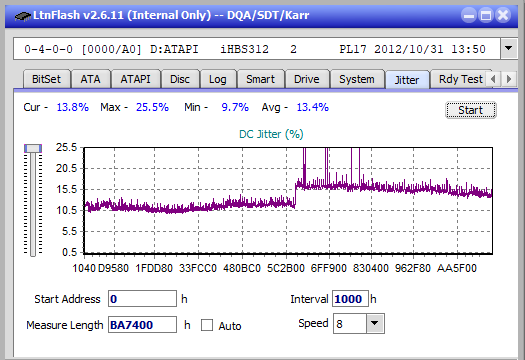This screenshot has width=525, height=360.
Task: Click the LtnFlash chip icon in title bar
Action: pyautogui.click(x=23, y=16)
